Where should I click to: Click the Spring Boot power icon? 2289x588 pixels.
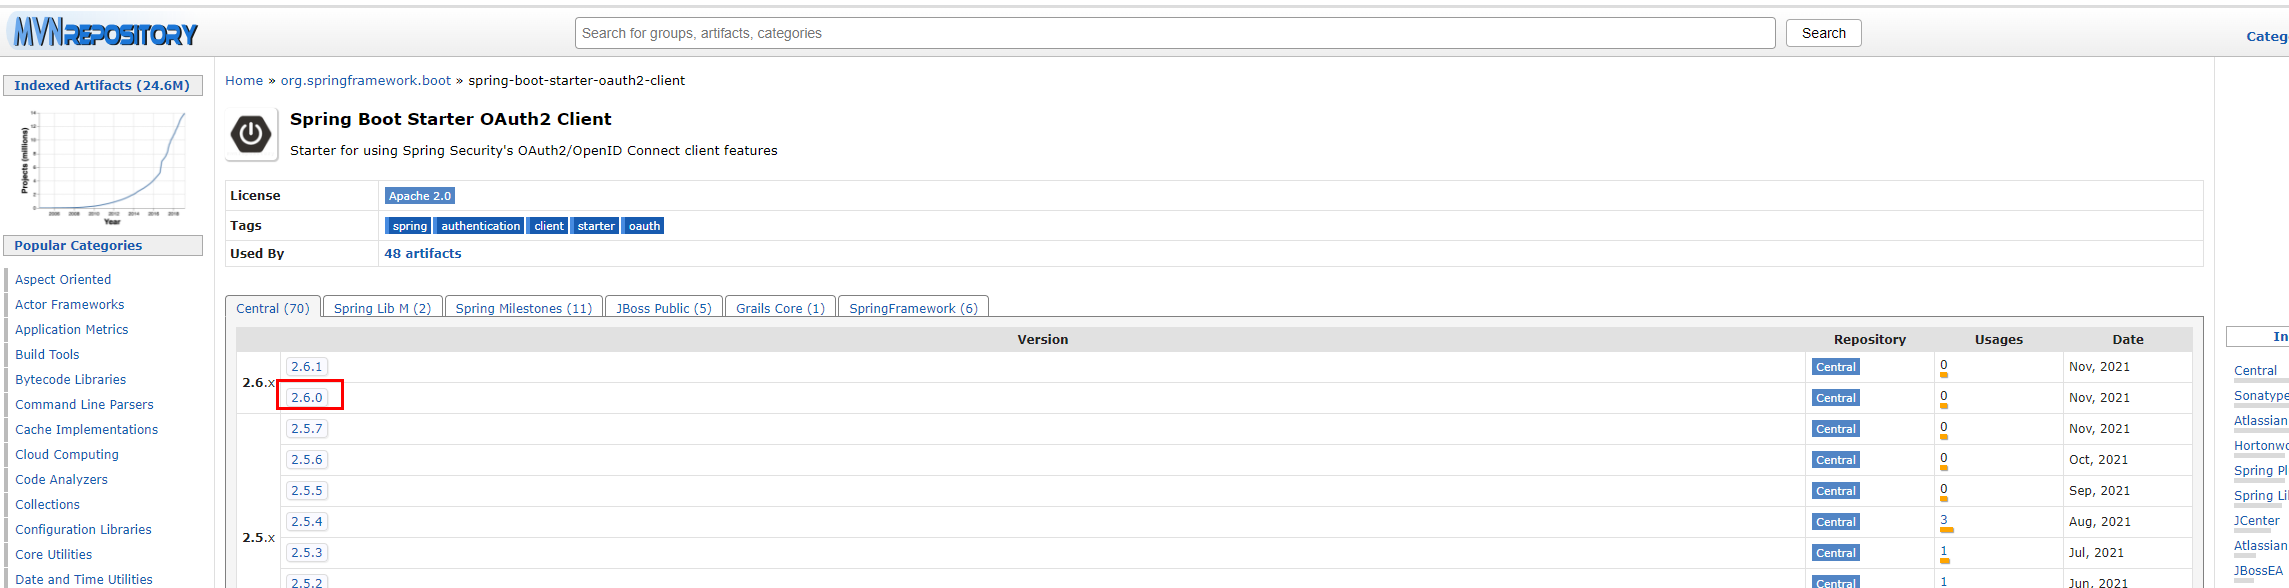tap(251, 134)
